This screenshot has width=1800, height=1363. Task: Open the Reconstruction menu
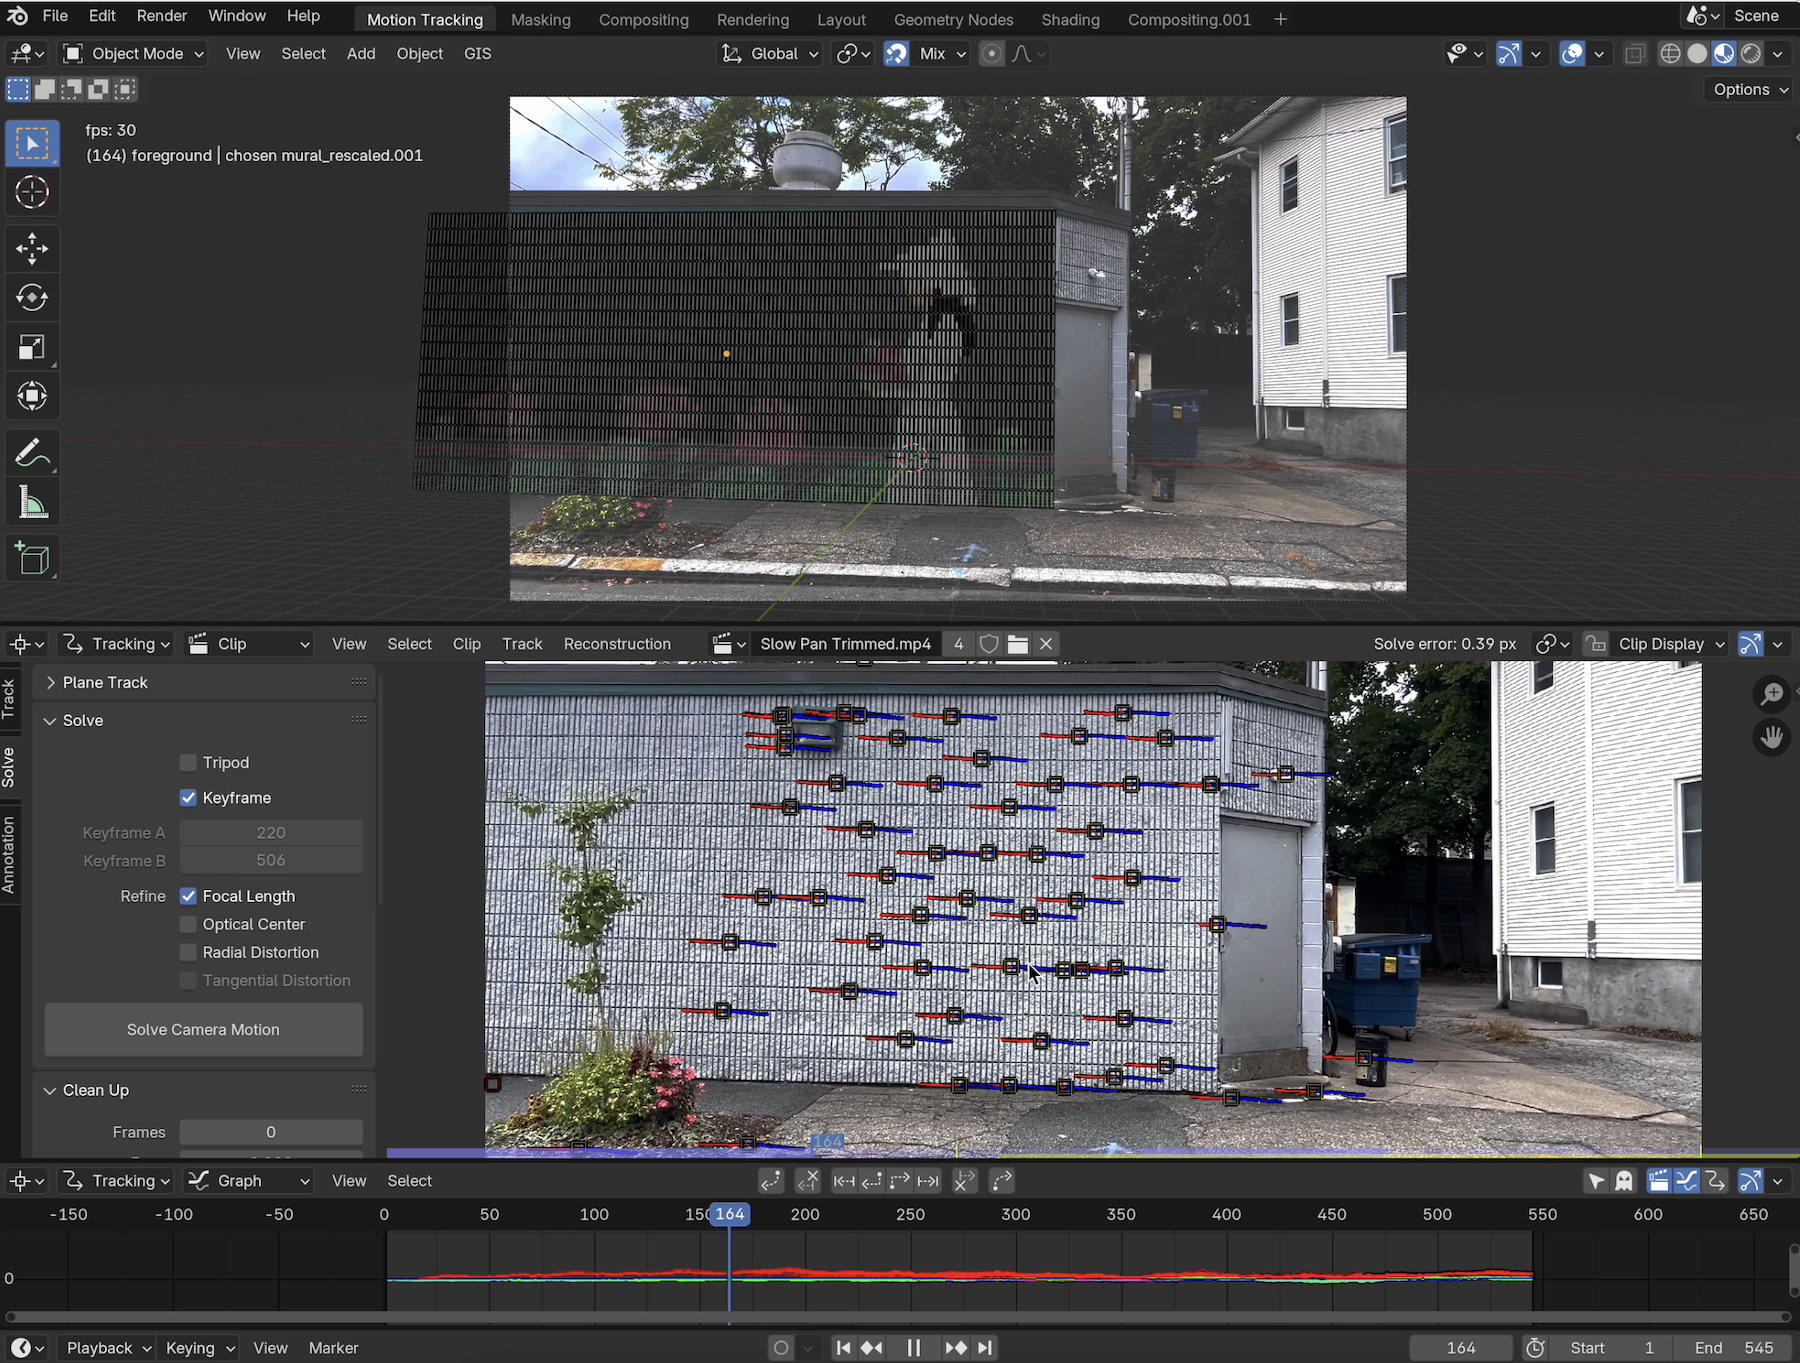617,644
